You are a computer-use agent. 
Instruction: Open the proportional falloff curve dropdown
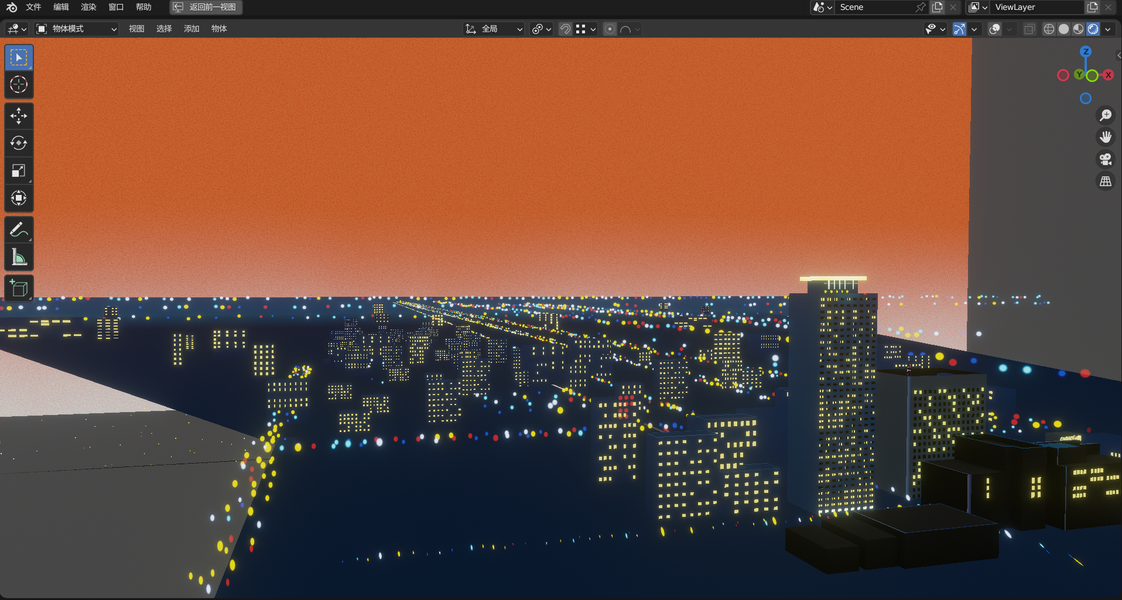[630, 29]
